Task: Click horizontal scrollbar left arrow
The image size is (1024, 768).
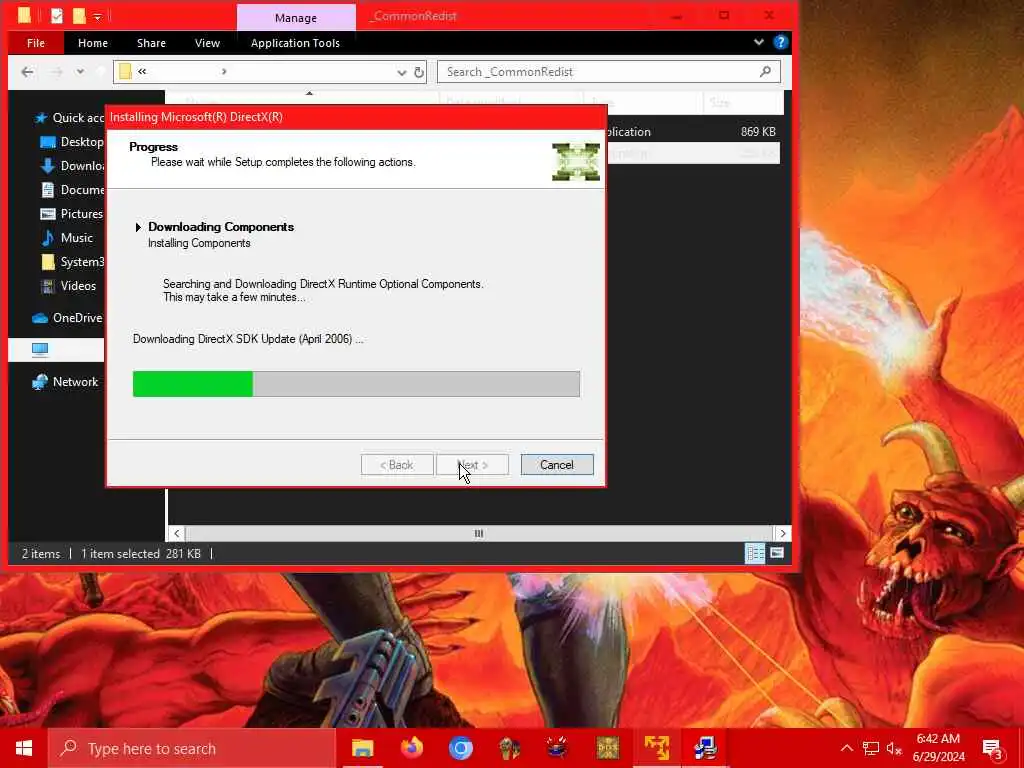Action: tap(176, 534)
